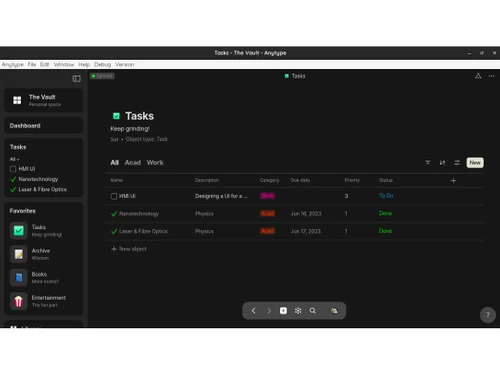Click the Tasks set checkmark icon beside title
Viewport: 500px width, 375px height.
tap(116, 116)
